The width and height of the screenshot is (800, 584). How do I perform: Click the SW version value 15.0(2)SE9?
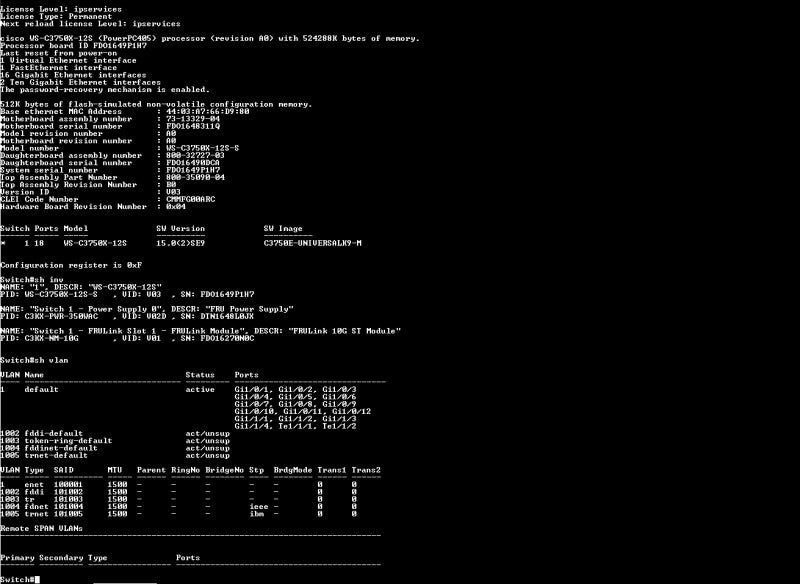(x=181, y=243)
